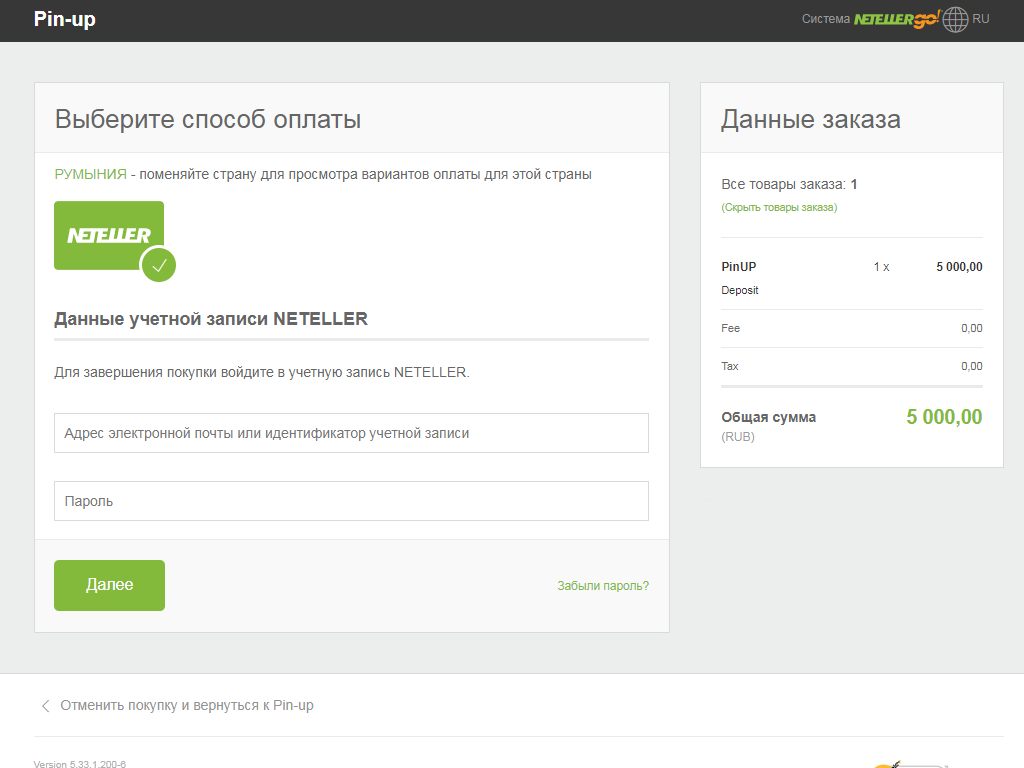Click the green 5 000,00 total amount
1024x768 pixels.
pyautogui.click(x=944, y=417)
